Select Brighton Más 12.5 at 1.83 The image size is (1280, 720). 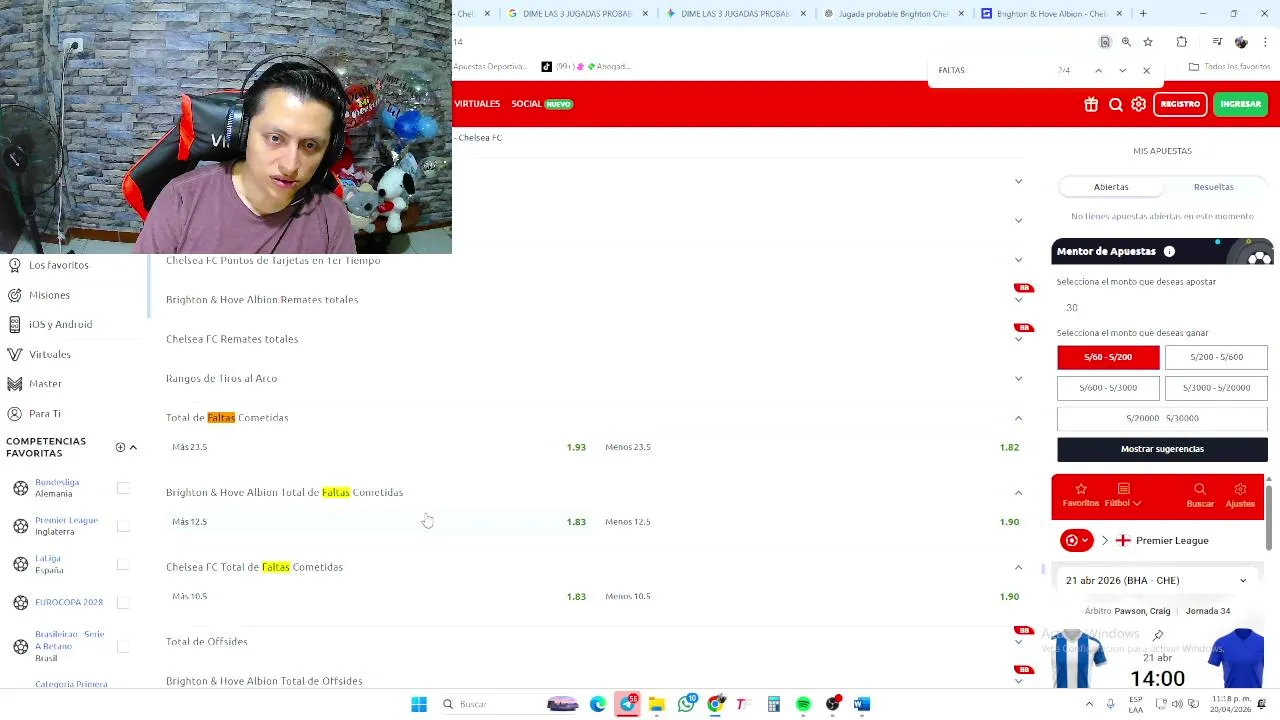(x=378, y=522)
